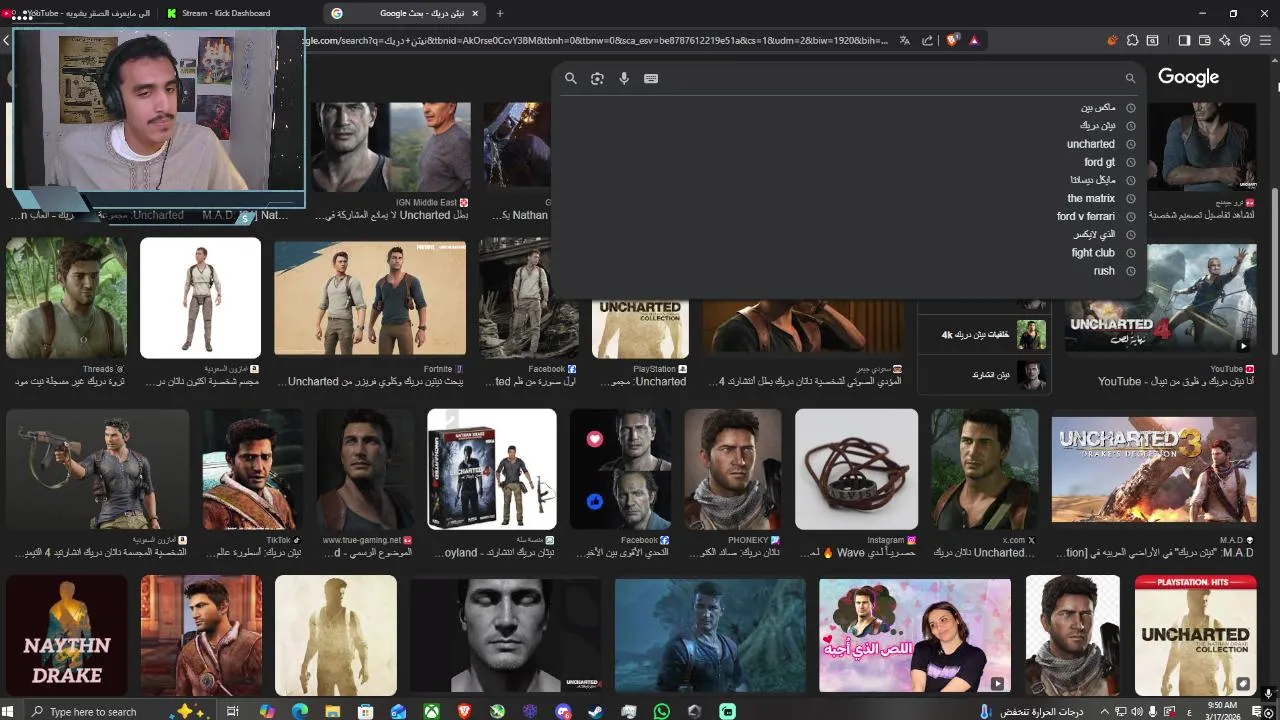Open Google Lens image search
The image size is (1280, 720).
597,78
